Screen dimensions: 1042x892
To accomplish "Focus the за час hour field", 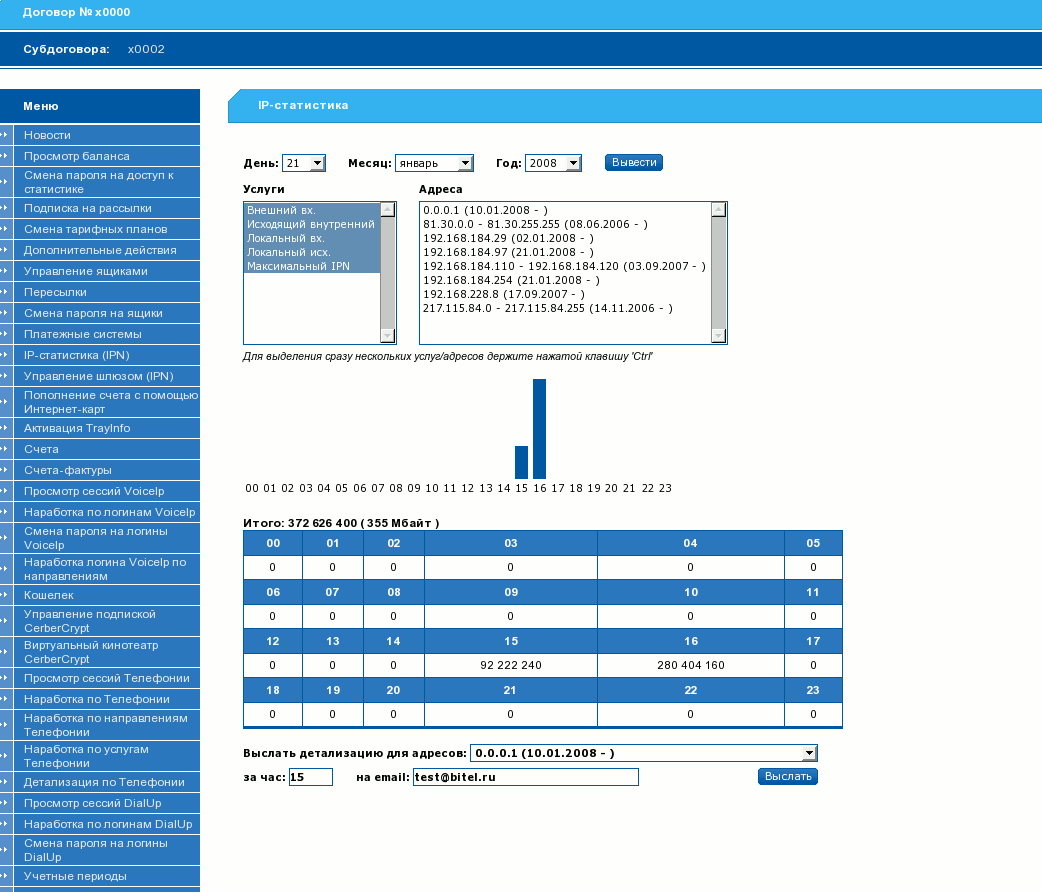I will (x=310, y=777).
